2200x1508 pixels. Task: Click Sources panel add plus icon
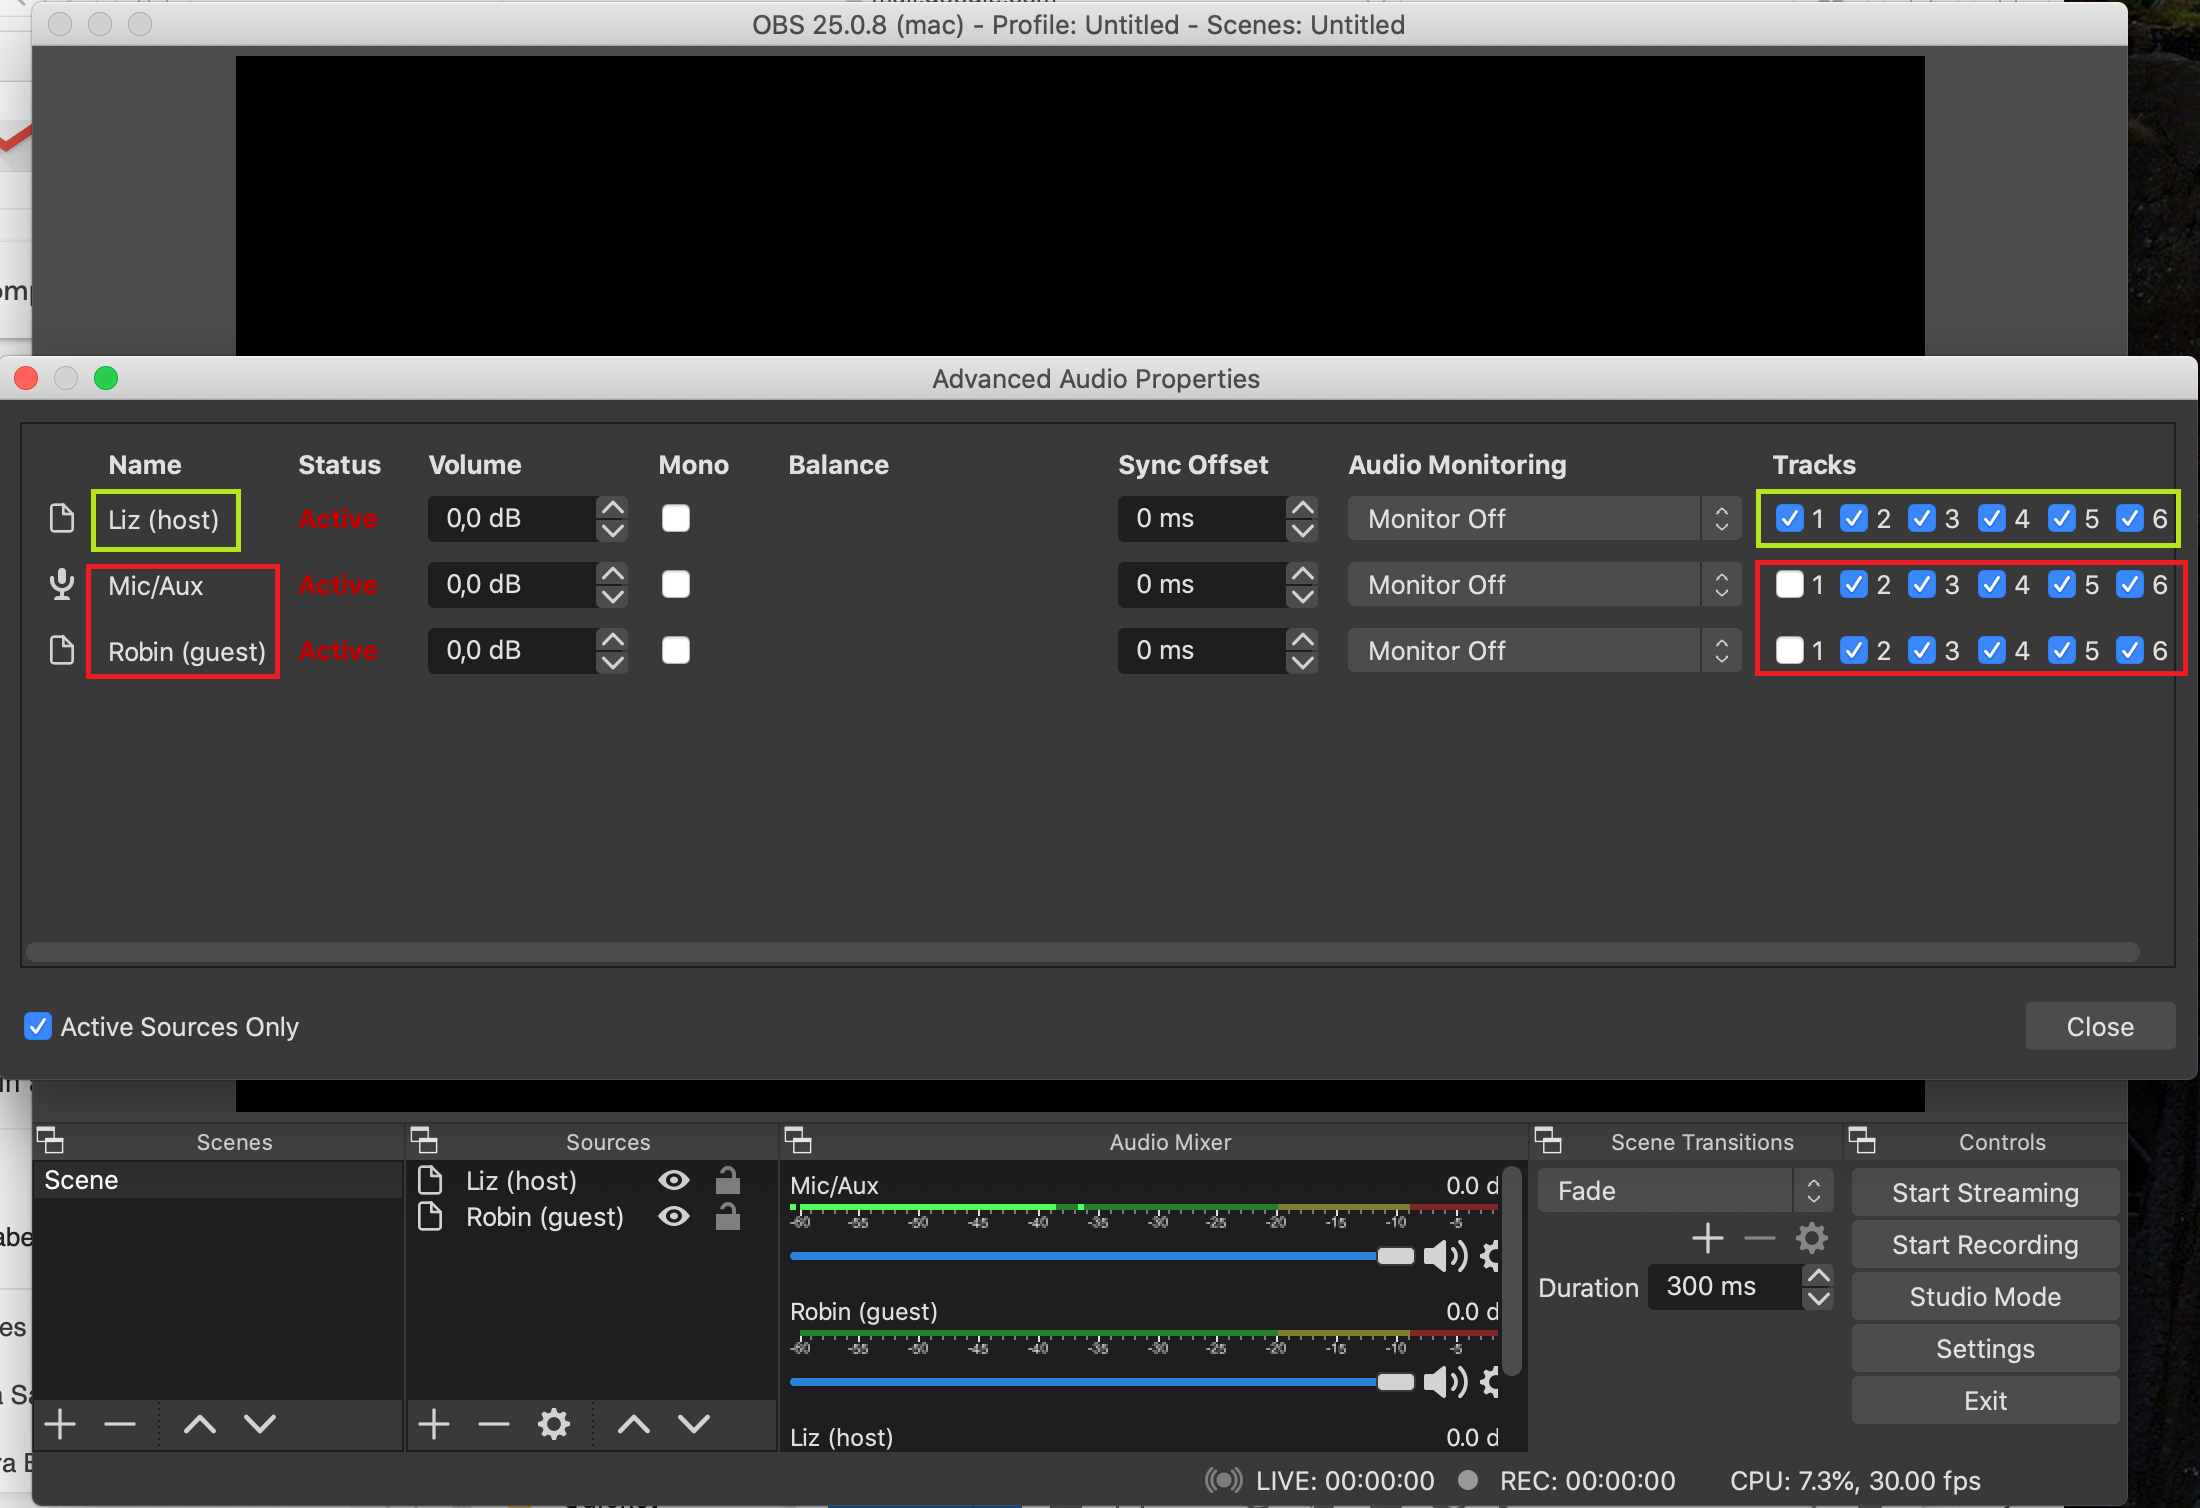(434, 1424)
